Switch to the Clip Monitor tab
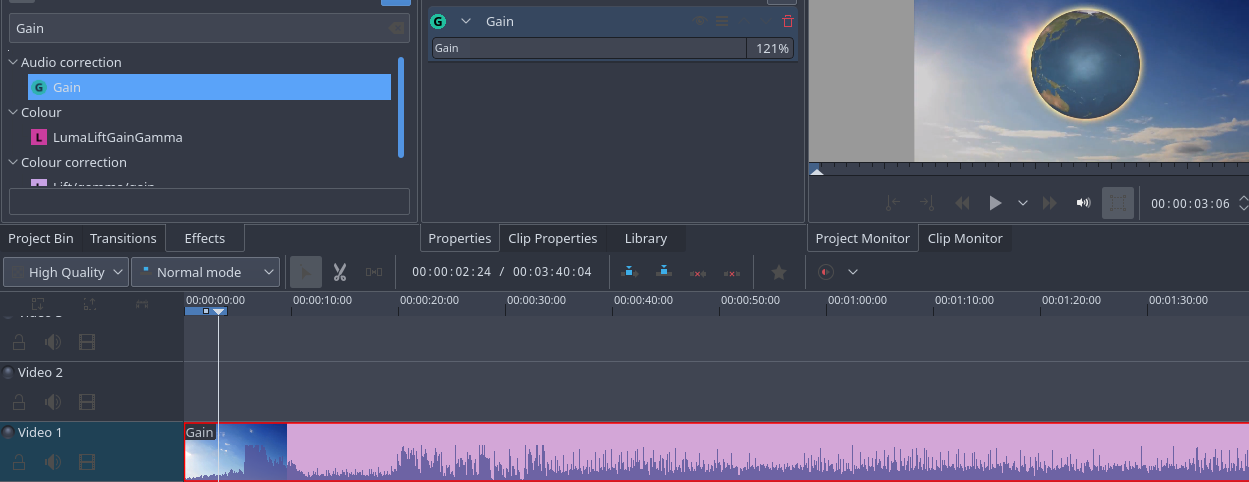Screen dimensions: 1249x482 (965, 238)
